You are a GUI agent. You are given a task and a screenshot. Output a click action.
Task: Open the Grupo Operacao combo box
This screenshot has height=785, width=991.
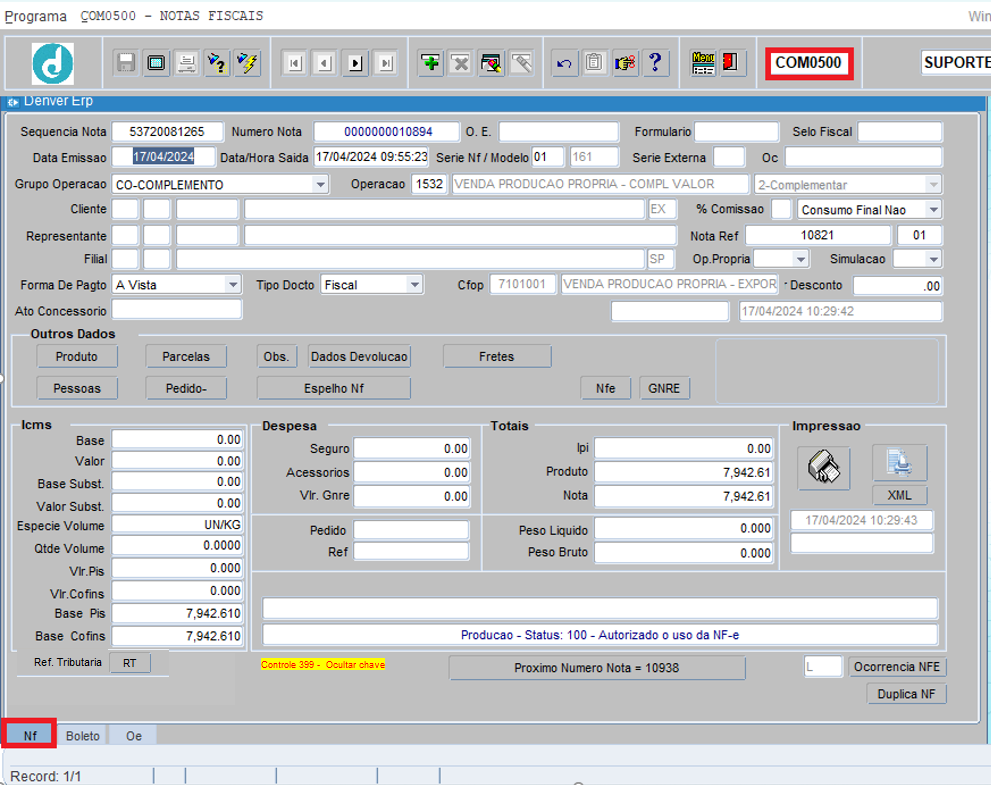[320, 184]
